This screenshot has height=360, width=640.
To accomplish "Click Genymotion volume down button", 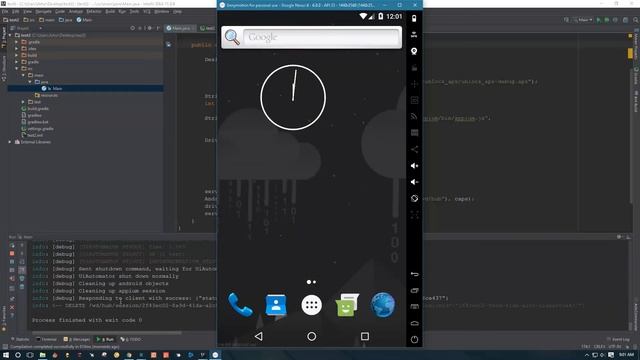I will tap(414, 182).
